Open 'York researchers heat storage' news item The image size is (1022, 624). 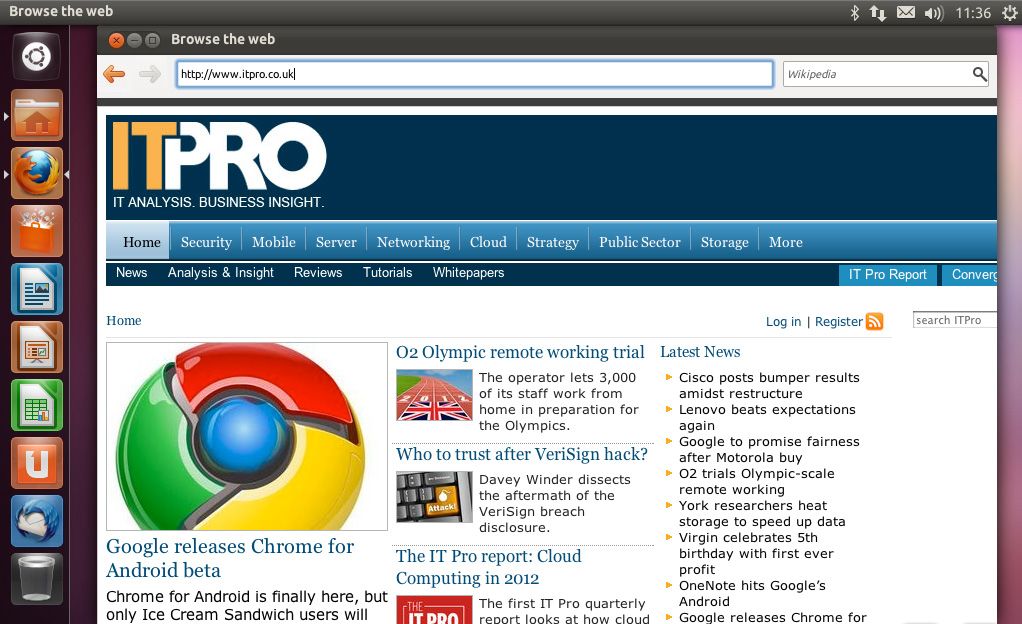click(762, 513)
